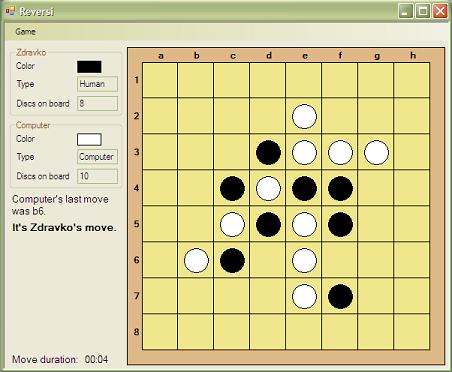The width and height of the screenshot is (452, 372).
Task: Place a disc on empty square d6
Action: coord(268,260)
